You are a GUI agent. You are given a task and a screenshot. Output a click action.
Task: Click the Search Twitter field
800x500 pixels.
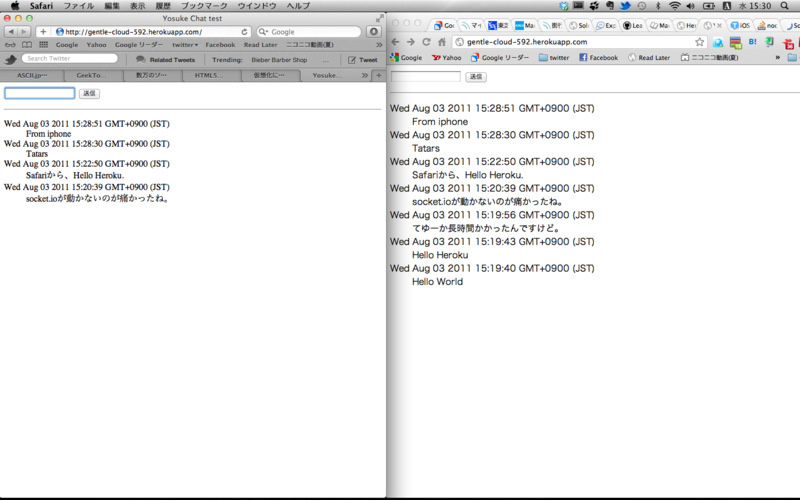click(x=69, y=59)
